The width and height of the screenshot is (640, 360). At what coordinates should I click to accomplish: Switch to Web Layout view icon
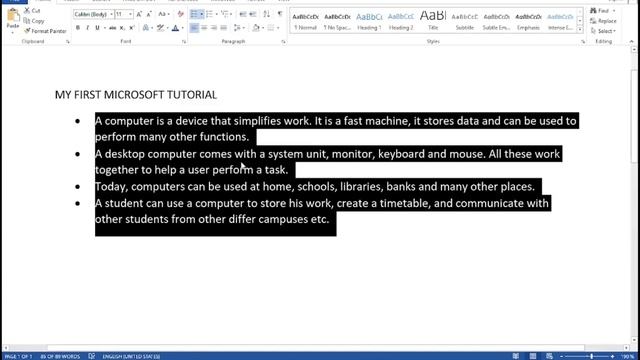click(549, 356)
